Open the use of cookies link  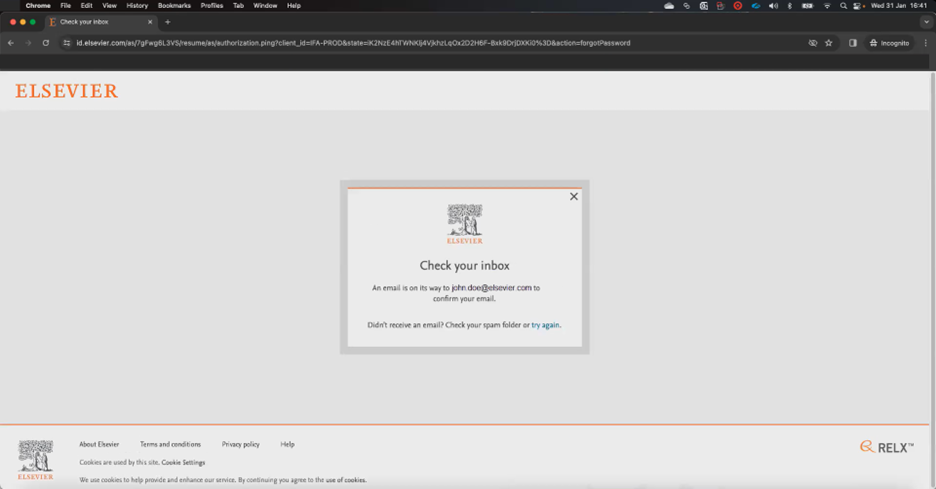346,480
